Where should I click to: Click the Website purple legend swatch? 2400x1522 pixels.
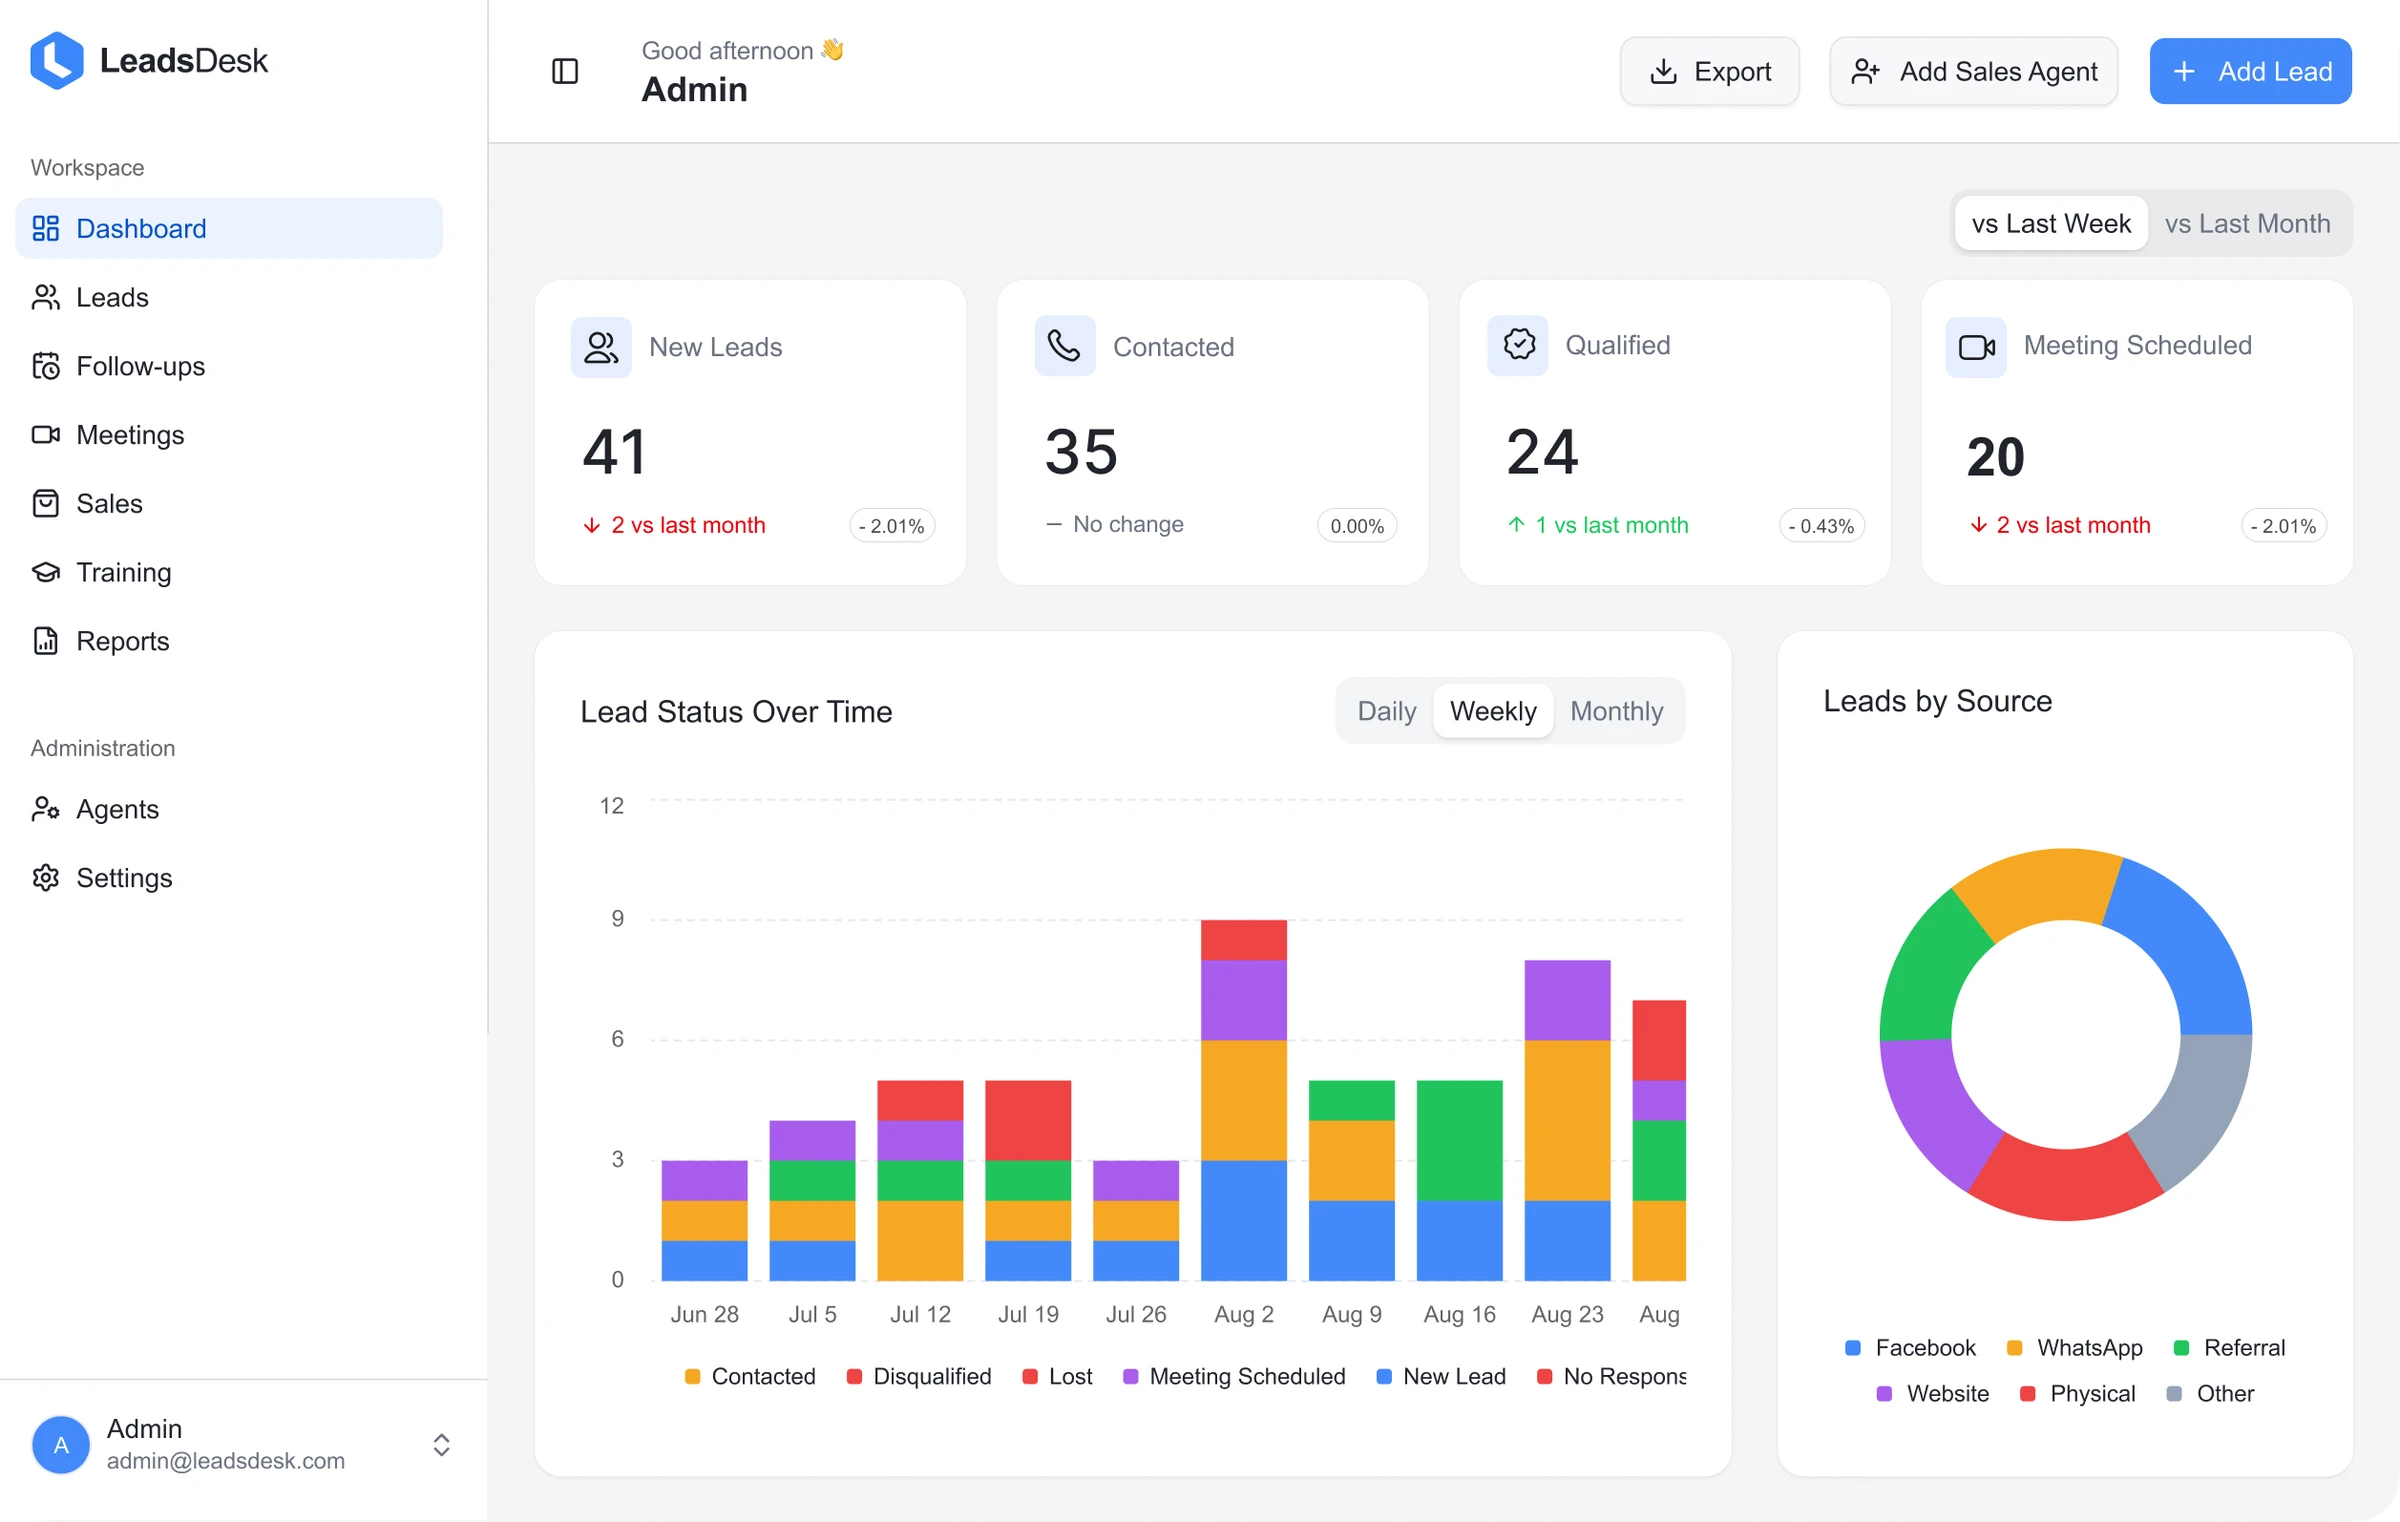tap(1884, 1394)
